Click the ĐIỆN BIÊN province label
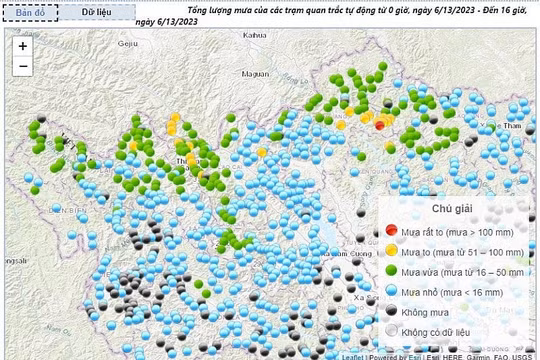Screen dimensions: 540x360 pos(68,210)
